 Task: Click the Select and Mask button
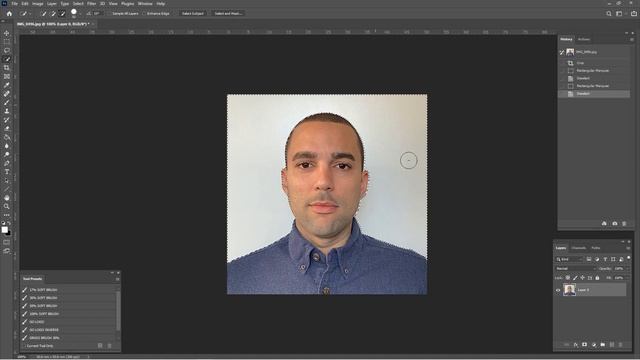228,13
